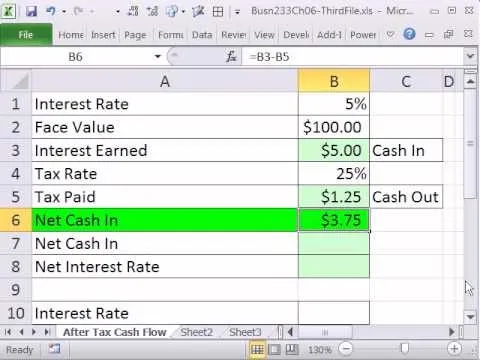Expand the formula bar chevron
The width and height of the screenshot is (480, 360).
pos(470,56)
